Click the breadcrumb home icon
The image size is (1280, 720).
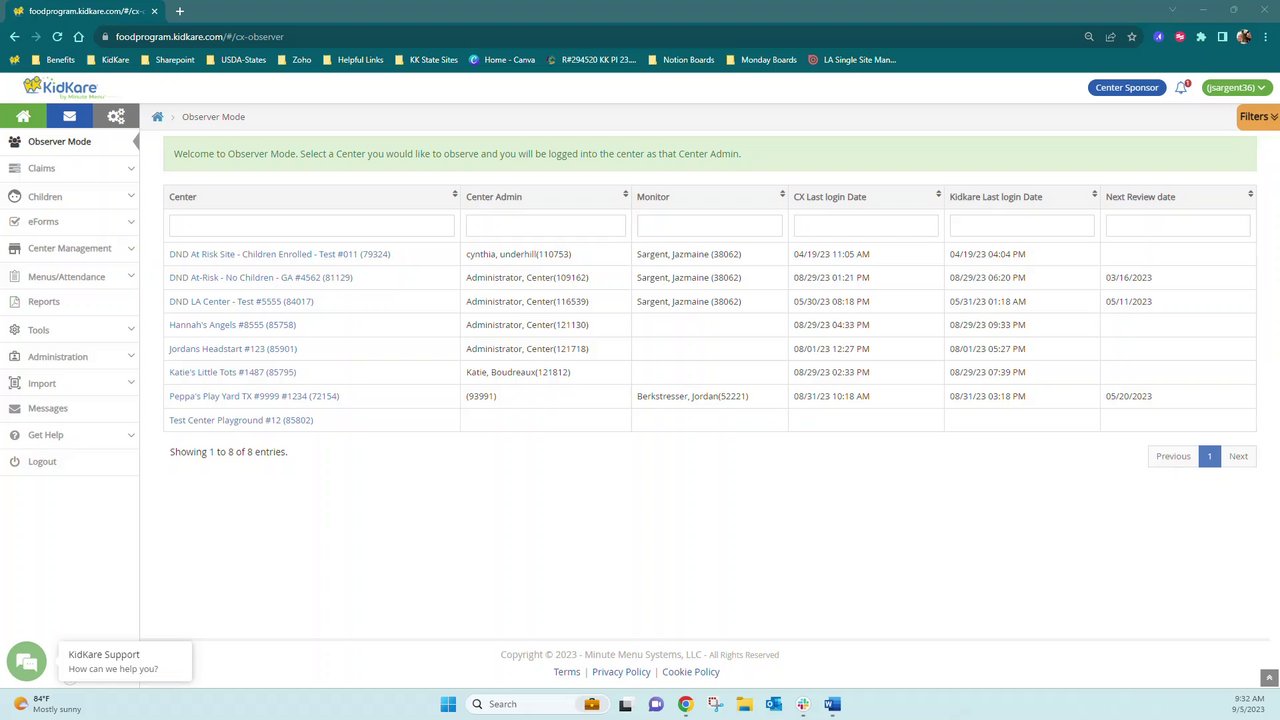(x=157, y=117)
